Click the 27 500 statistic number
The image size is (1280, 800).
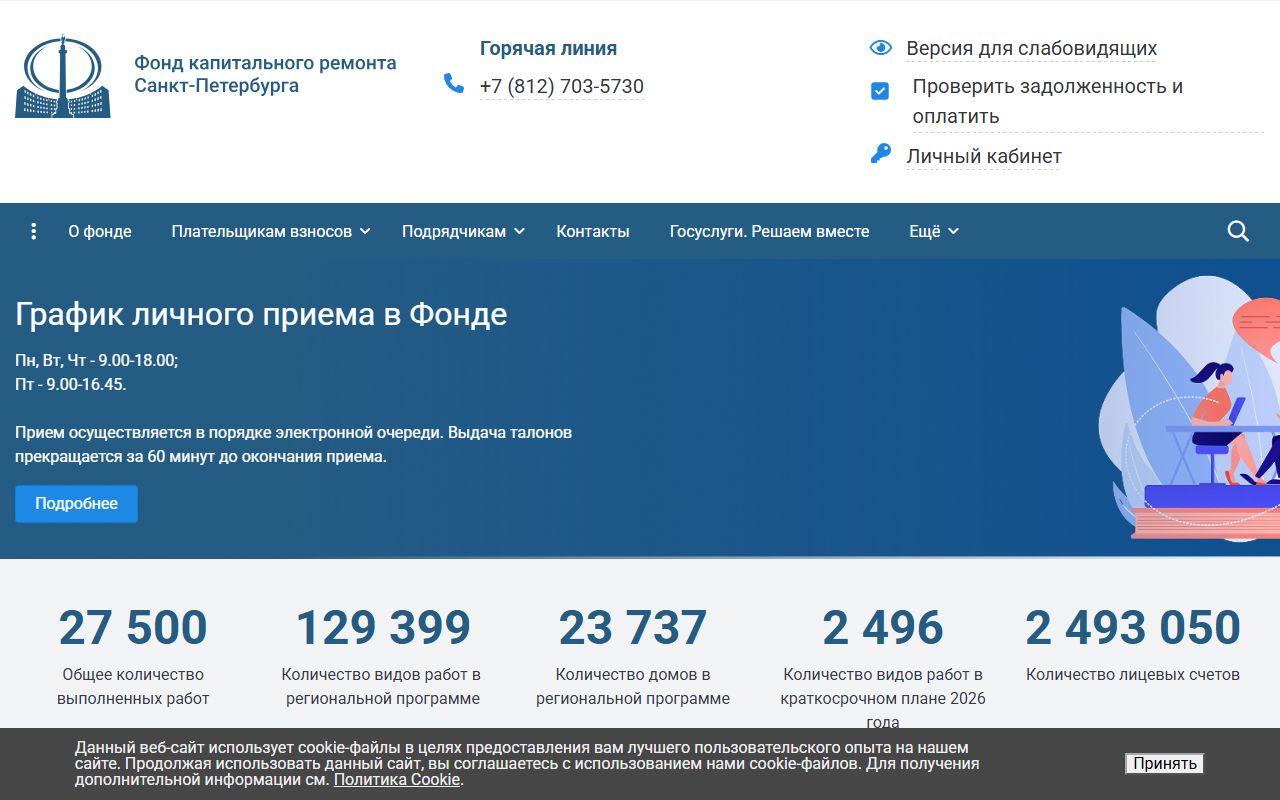tap(133, 628)
